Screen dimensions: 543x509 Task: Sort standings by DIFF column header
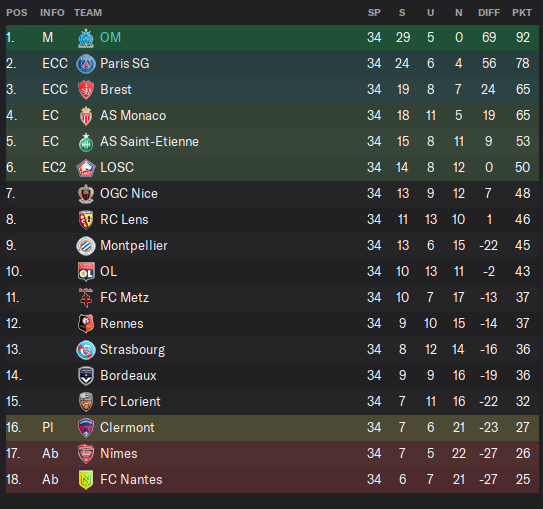[x=489, y=13]
